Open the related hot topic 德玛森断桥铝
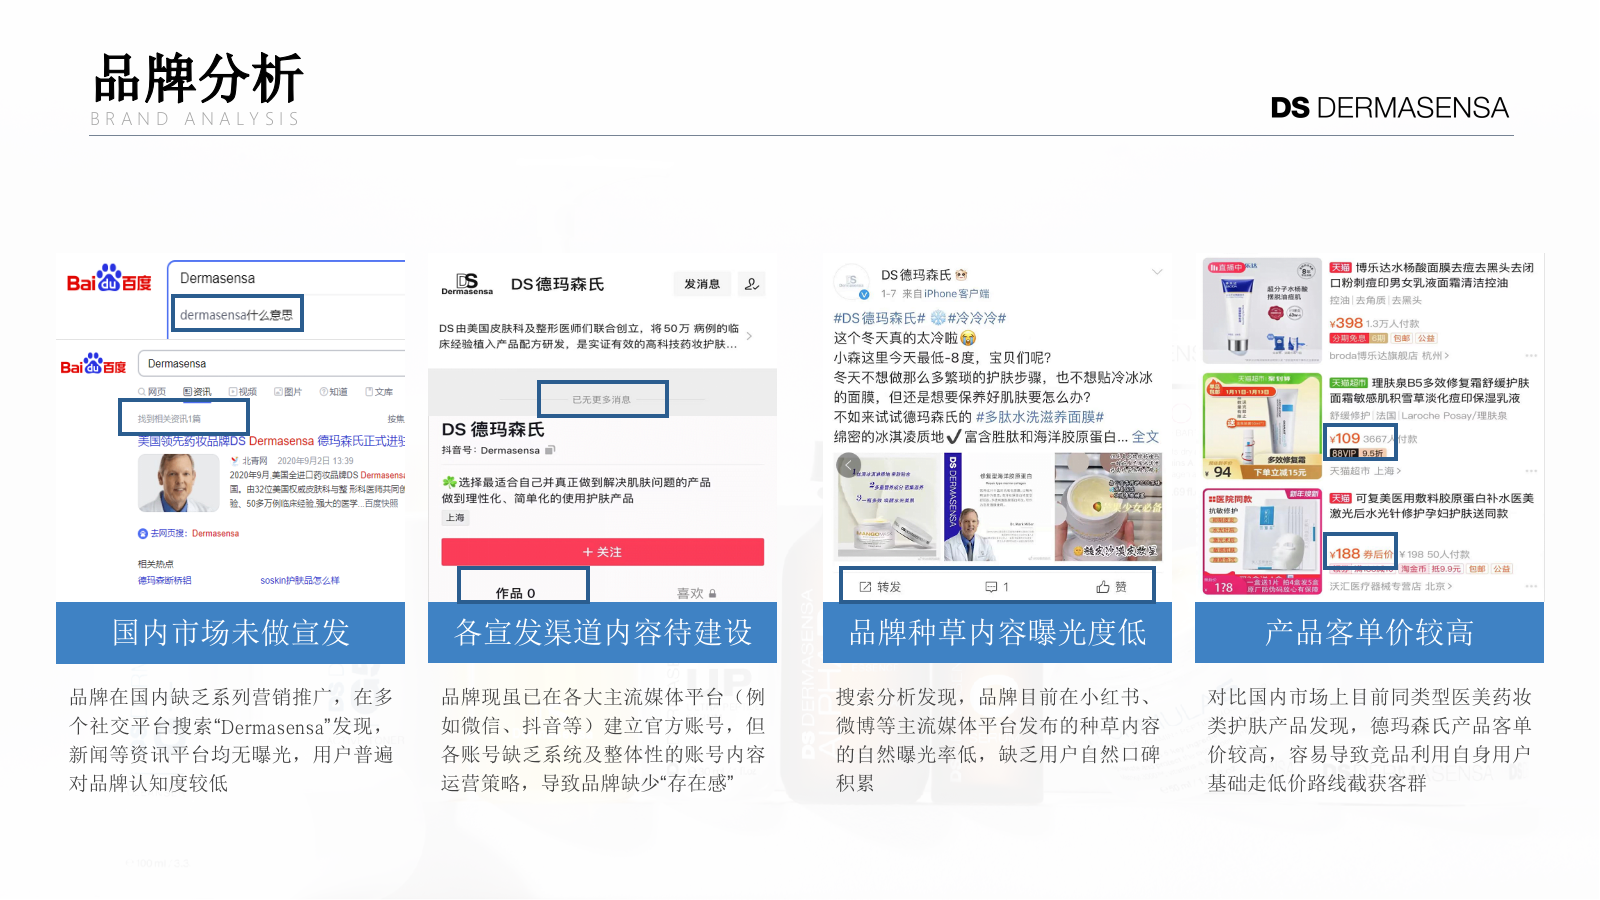Viewport: 1600px width, 900px height. (x=164, y=580)
